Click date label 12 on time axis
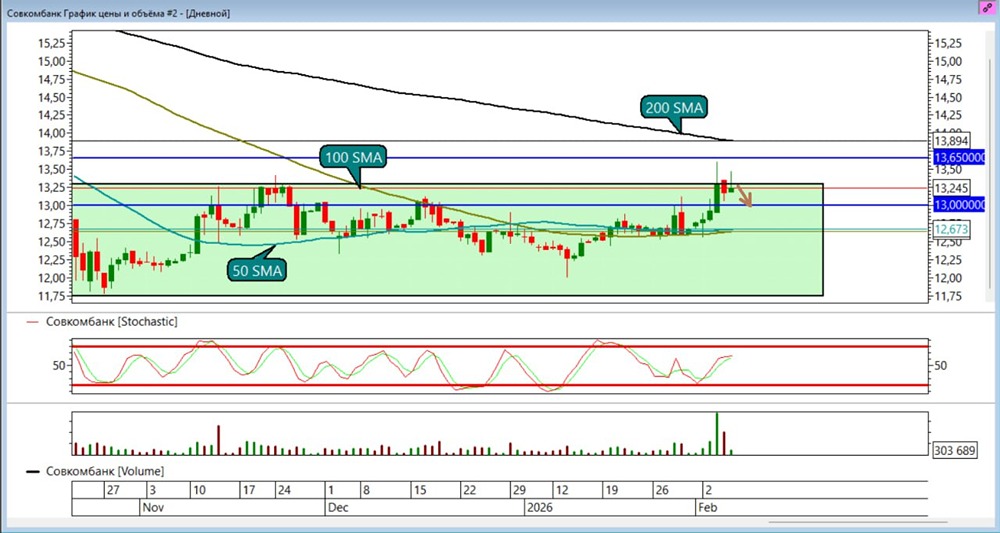 coord(562,491)
